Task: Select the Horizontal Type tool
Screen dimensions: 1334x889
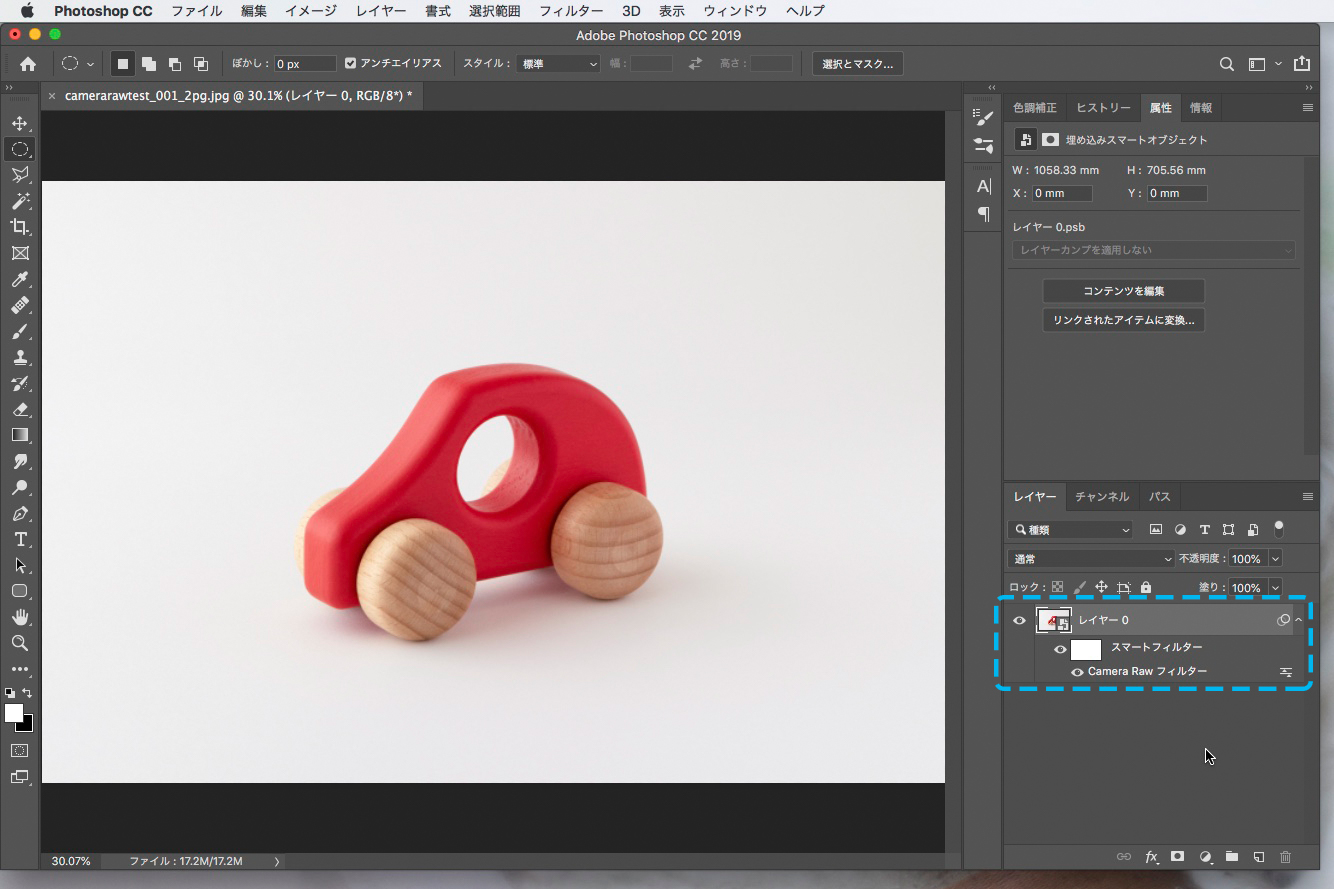Action: 20,539
